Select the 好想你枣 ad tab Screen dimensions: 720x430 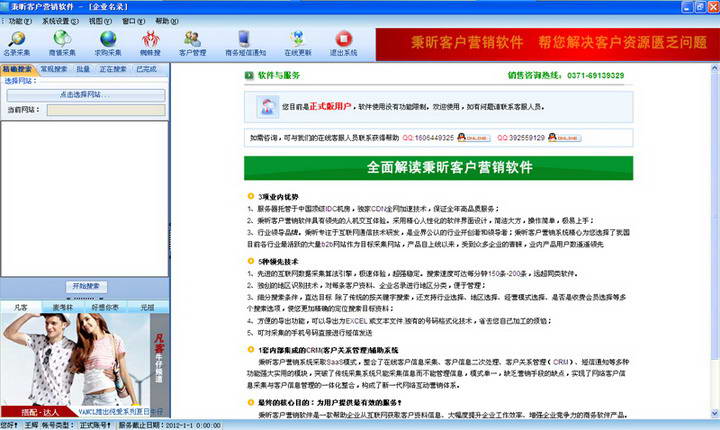(x=105, y=307)
